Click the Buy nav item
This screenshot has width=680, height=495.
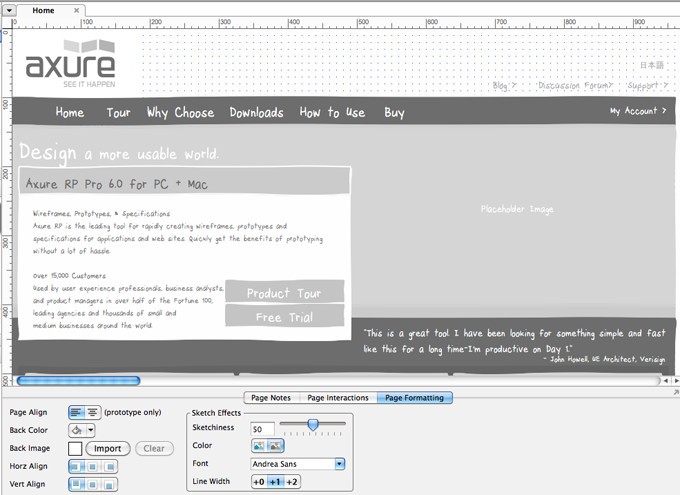394,113
